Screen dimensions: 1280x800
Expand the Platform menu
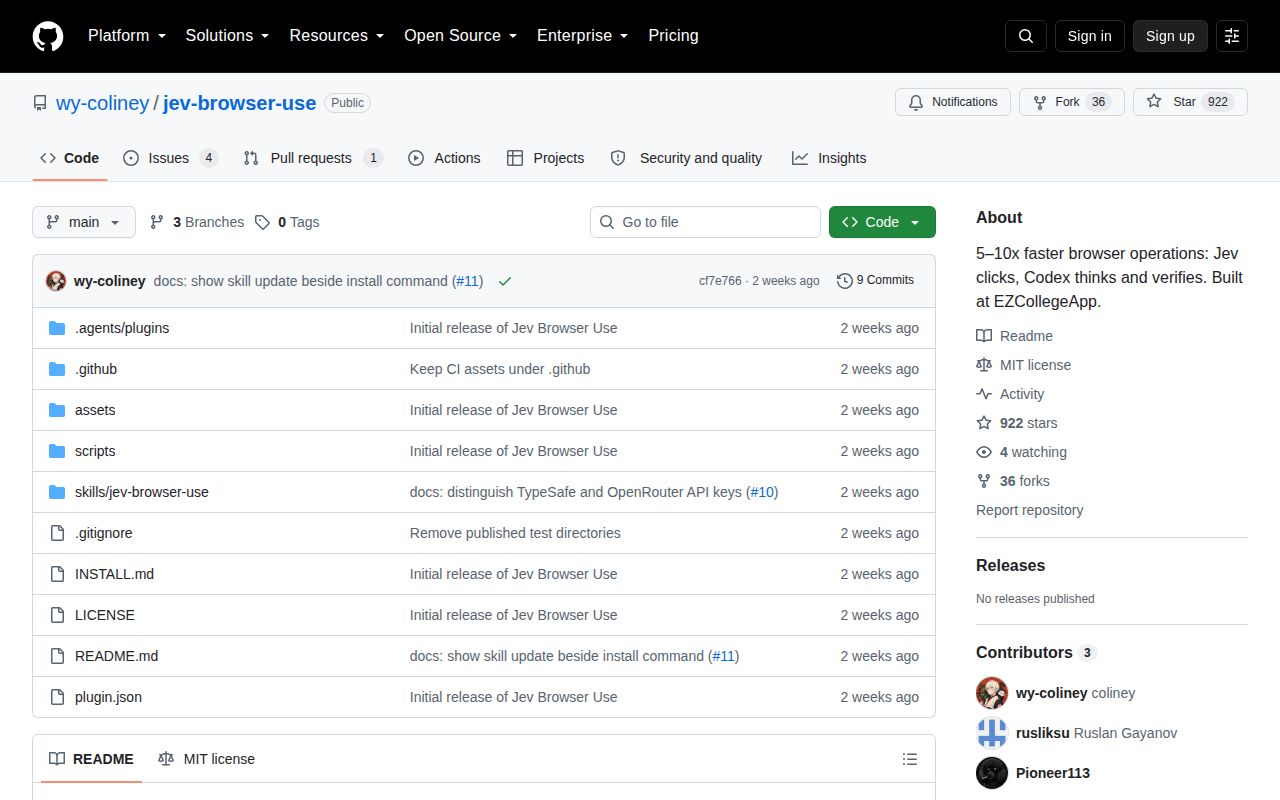click(126, 36)
